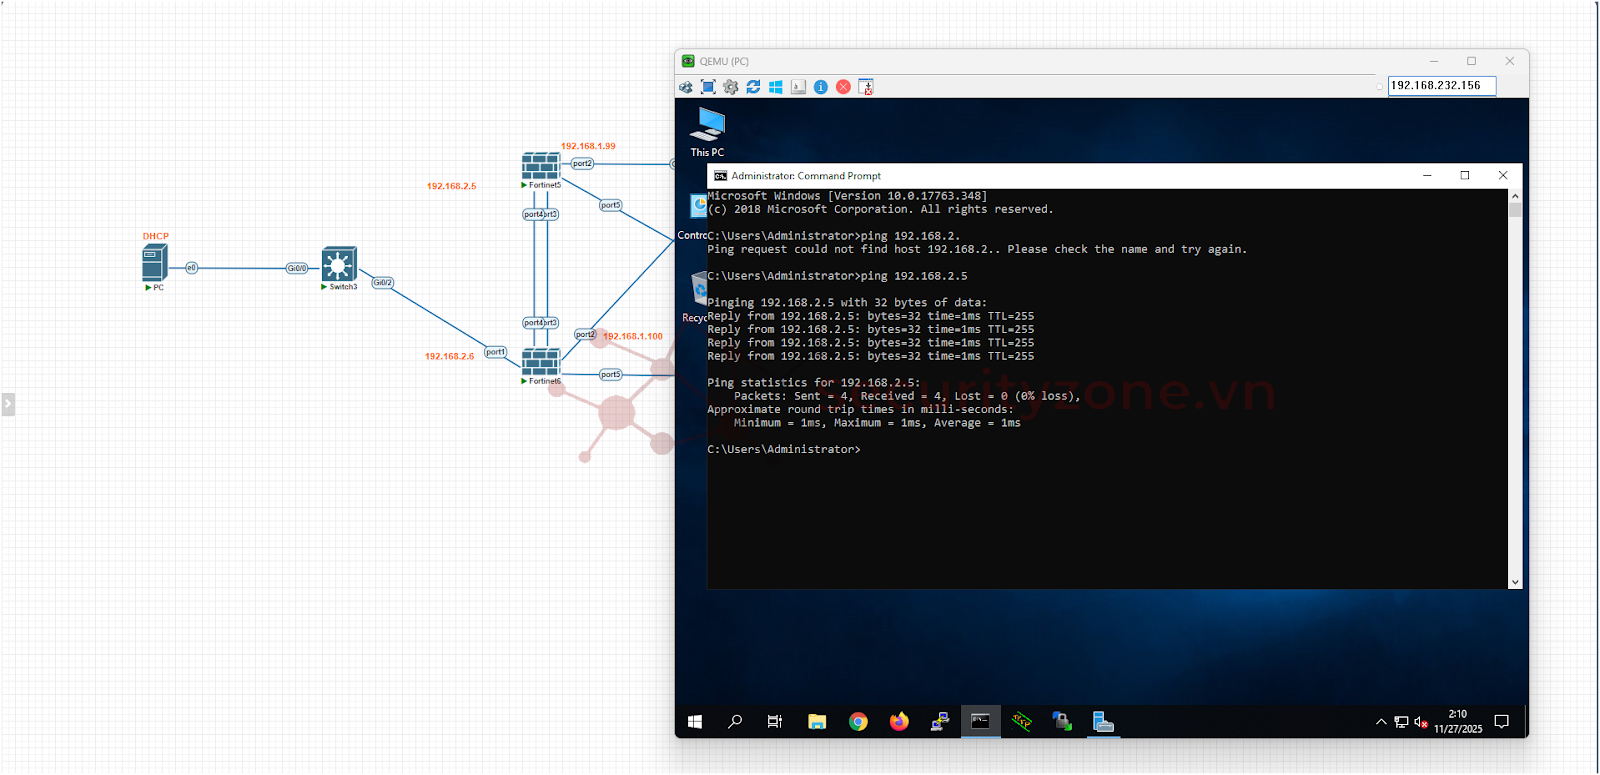1600x775 pixels.
Task: Click the blue refresh arrows icon
Action: 753,87
